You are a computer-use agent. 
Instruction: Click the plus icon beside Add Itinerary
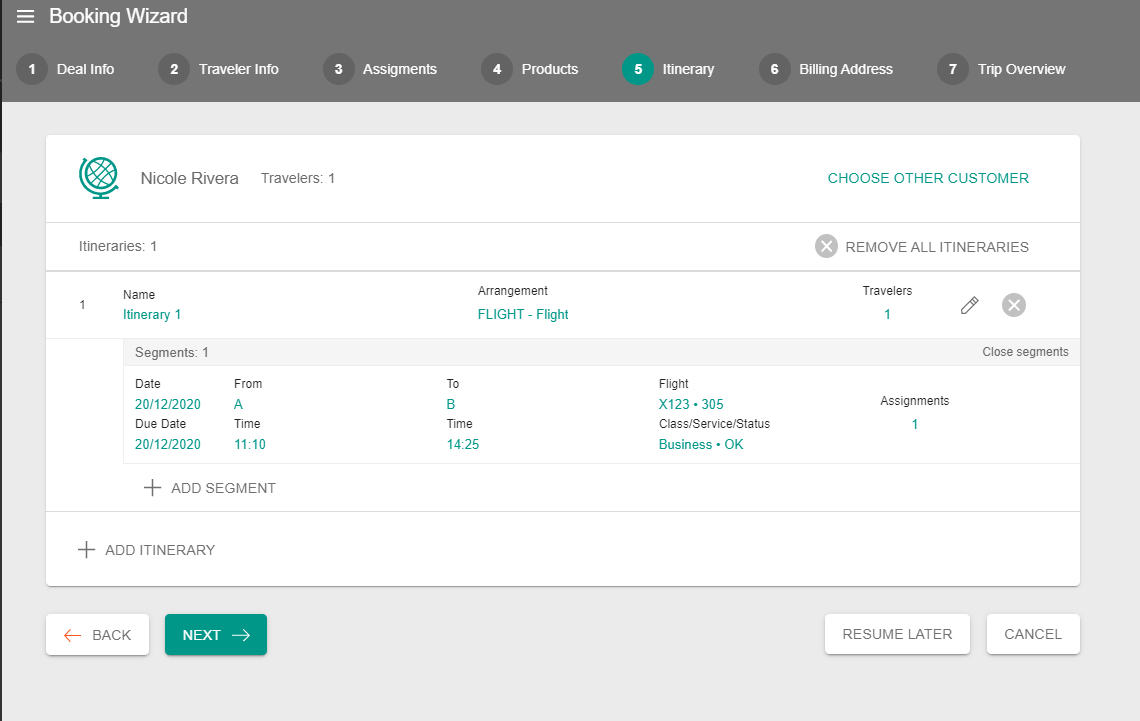pos(86,549)
